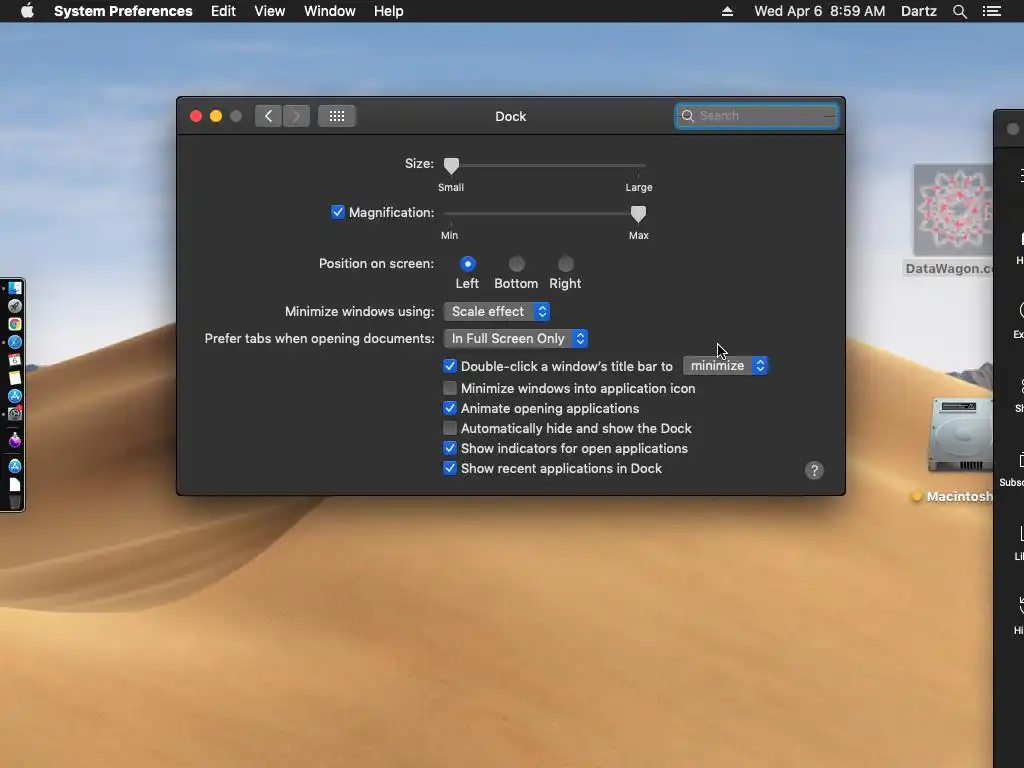Open the Edit menu
The image size is (1024, 768).
(223, 11)
